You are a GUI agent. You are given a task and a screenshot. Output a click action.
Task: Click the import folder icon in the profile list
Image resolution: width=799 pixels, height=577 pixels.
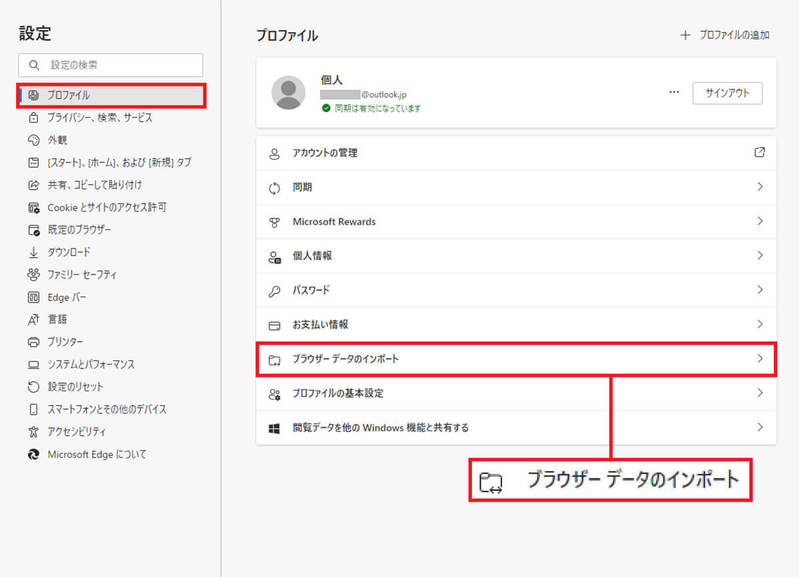[274, 360]
